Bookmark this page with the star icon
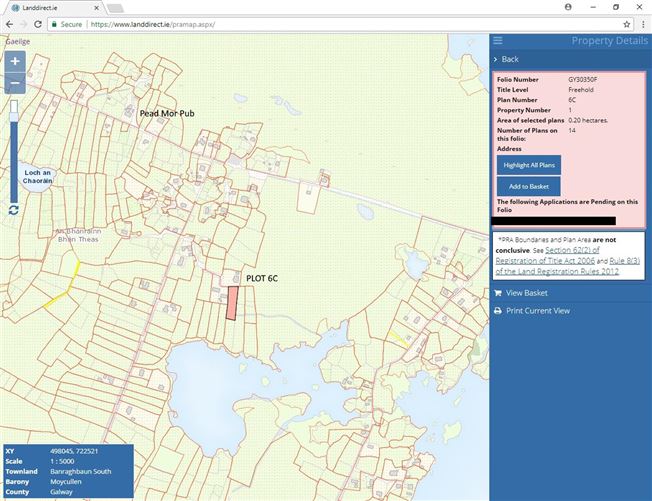Viewport: 652px width, 501px height. point(627,24)
